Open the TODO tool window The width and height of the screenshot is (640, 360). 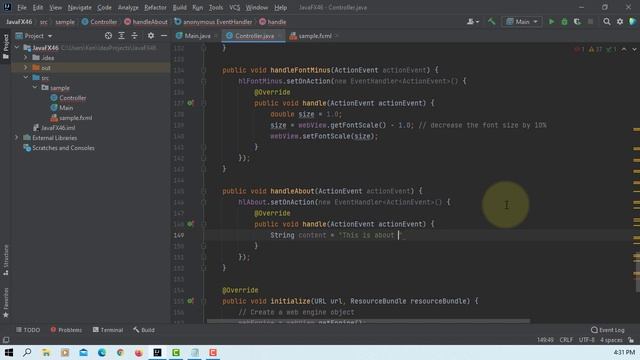pyautogui.click(x=28, y=330)
